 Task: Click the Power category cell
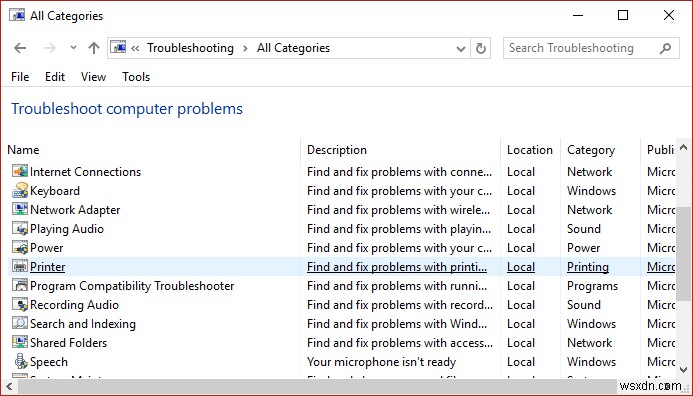583,248
